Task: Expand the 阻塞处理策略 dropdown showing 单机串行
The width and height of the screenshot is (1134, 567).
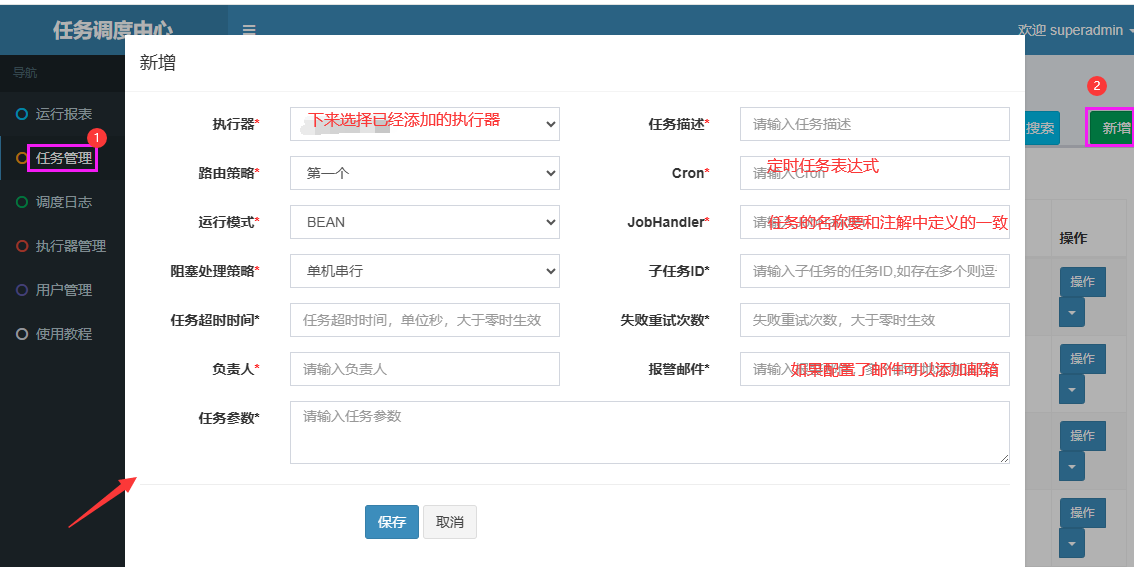Action: click(425, 271)
